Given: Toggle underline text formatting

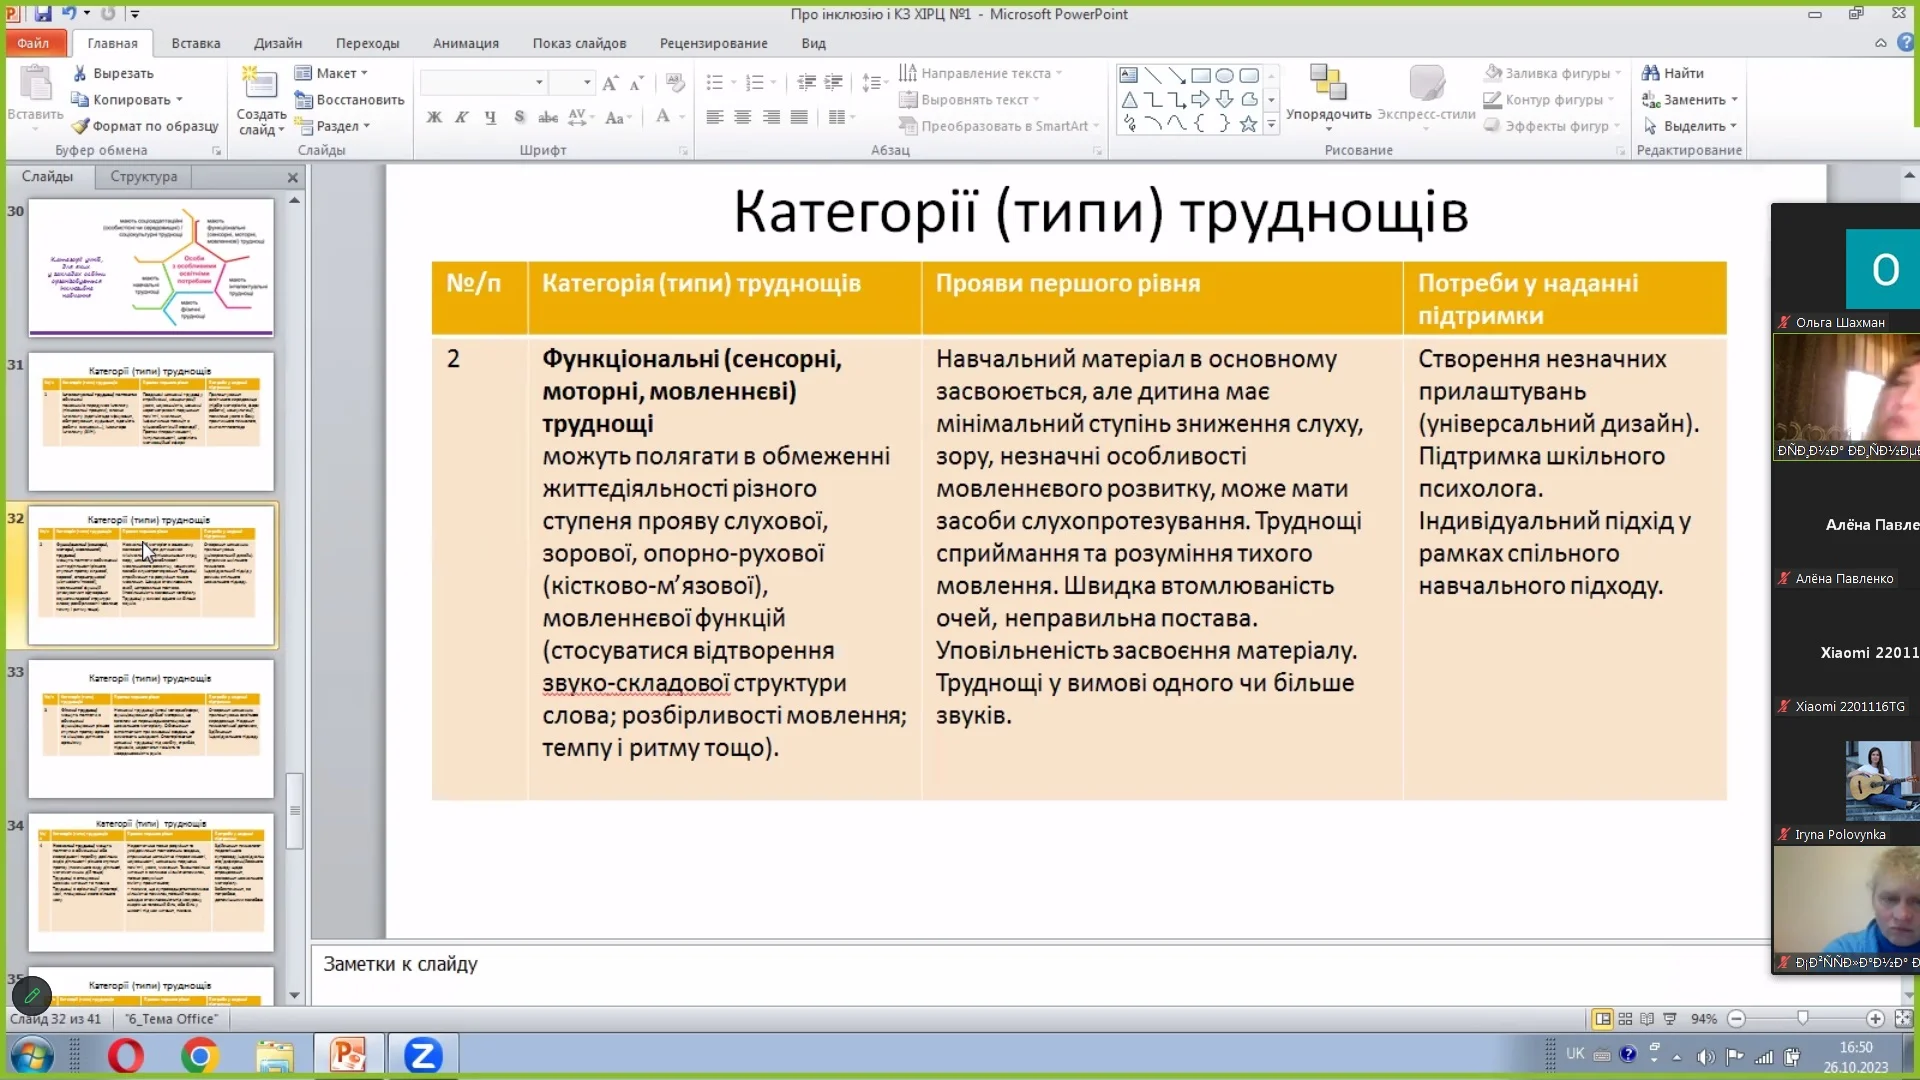Looking at the screenshot, I should point(490,117).
